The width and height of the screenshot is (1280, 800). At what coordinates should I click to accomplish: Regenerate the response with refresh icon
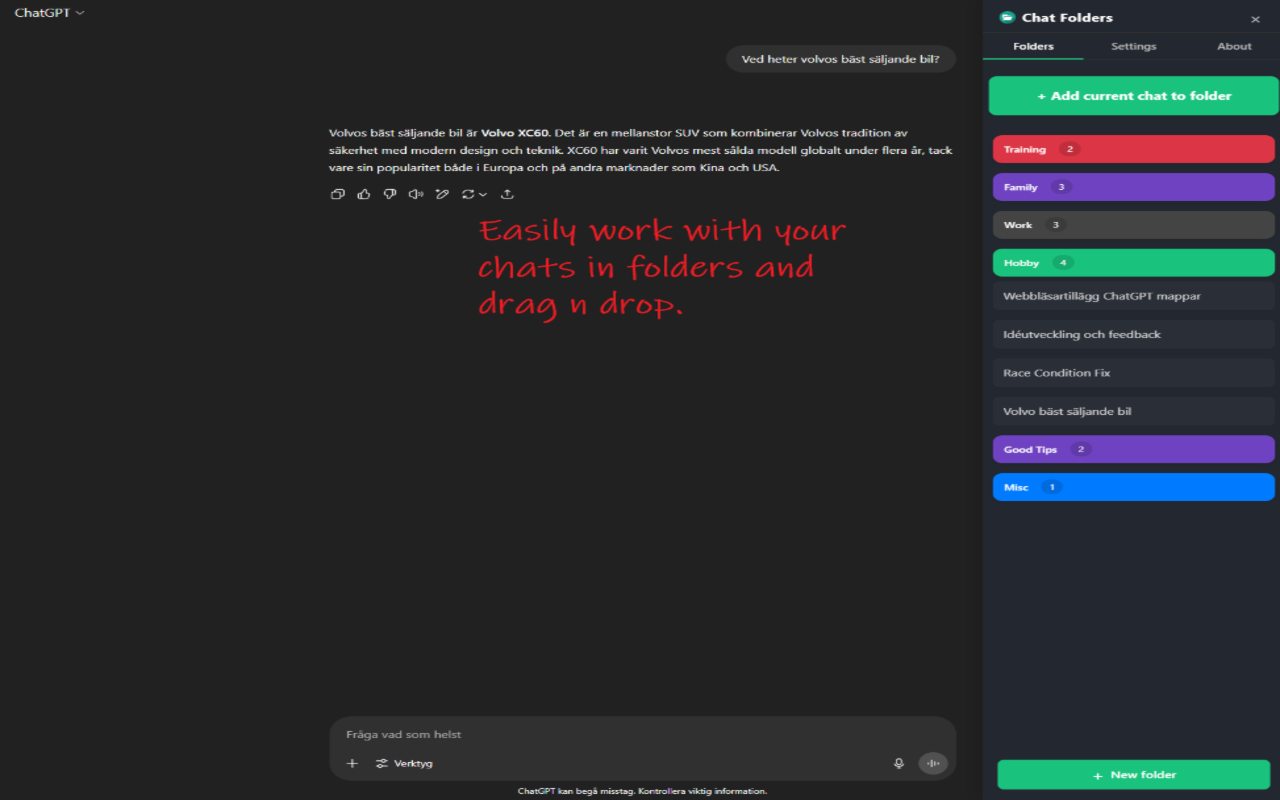(x=467, y=194)
